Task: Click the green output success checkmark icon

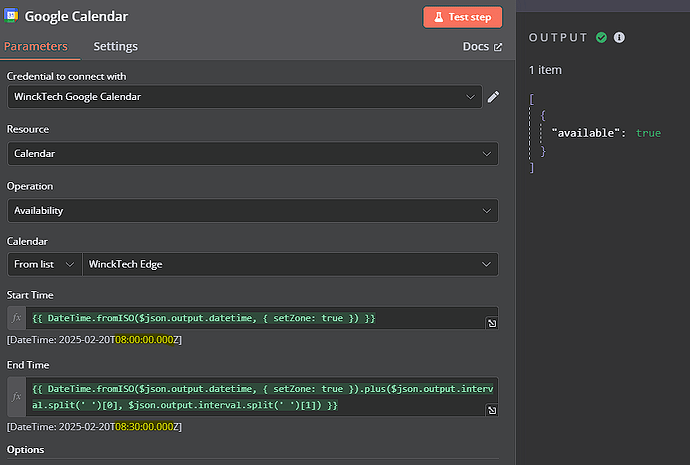Action: 601,38
